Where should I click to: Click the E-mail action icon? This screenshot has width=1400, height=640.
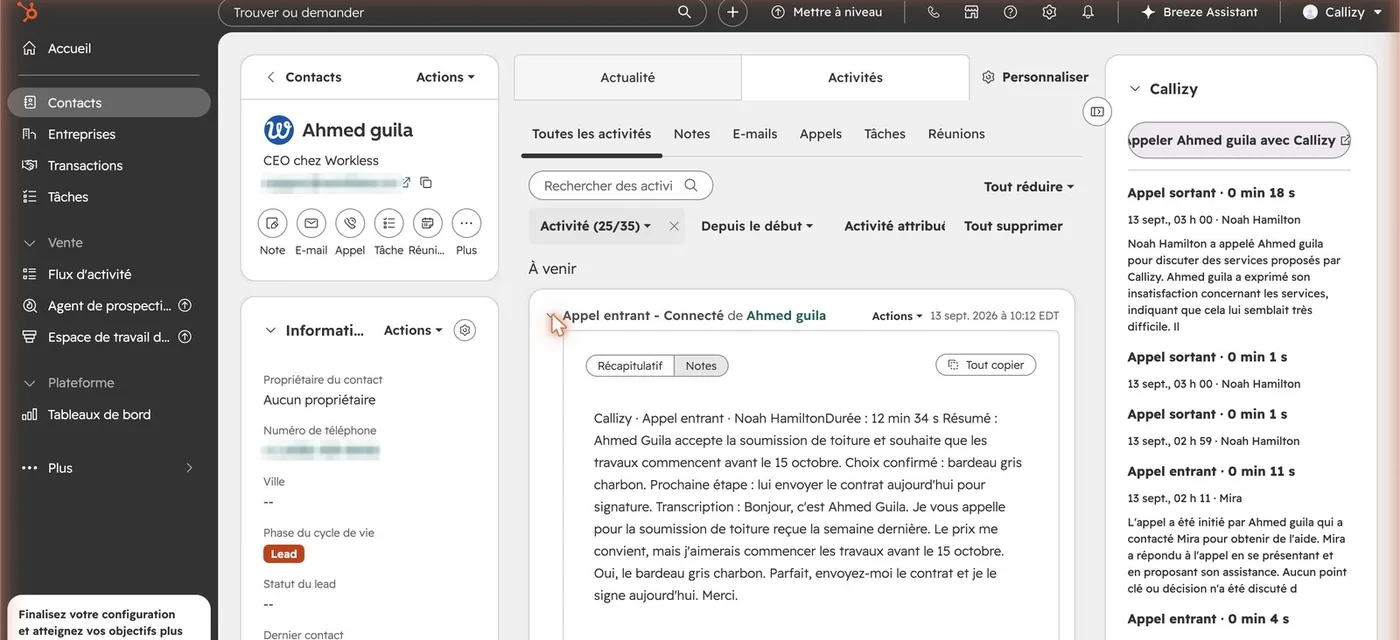pos(311,223)
